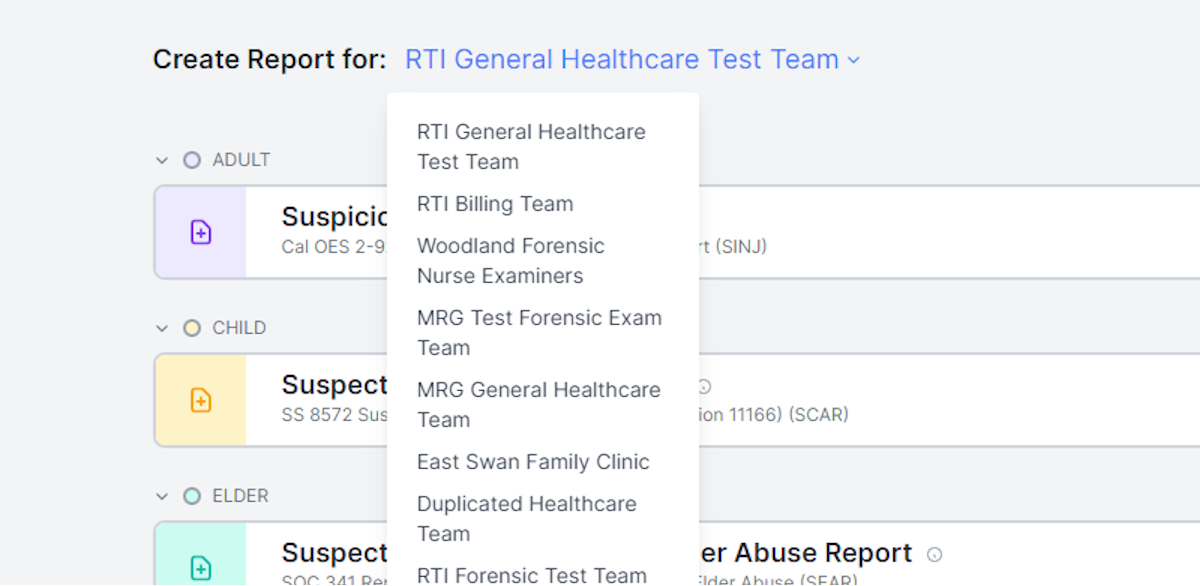
Task: Choose MRG Test Forensic Exam Team
Action: click(x=543, y=333)
